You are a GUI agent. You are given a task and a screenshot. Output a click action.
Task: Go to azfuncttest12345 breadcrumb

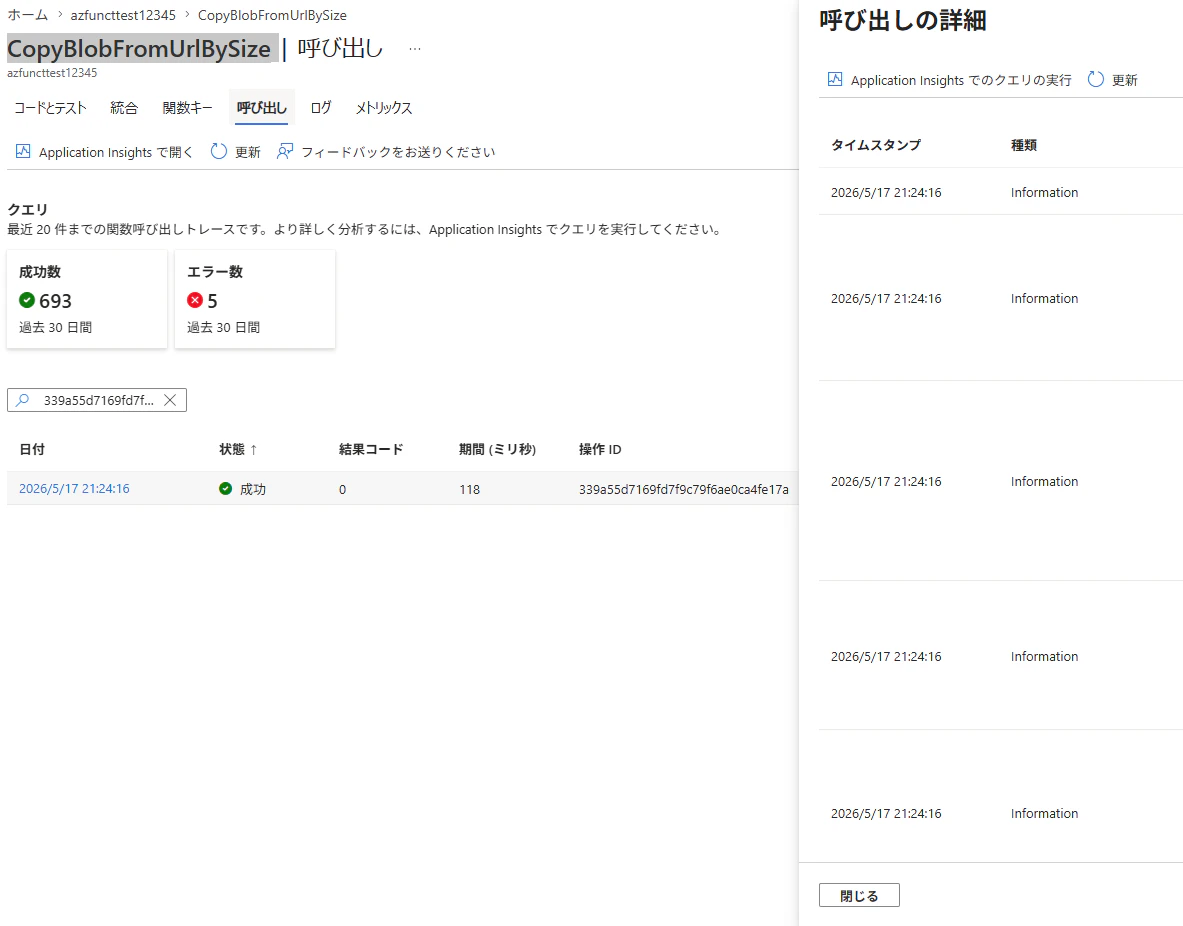coord(123,15)
